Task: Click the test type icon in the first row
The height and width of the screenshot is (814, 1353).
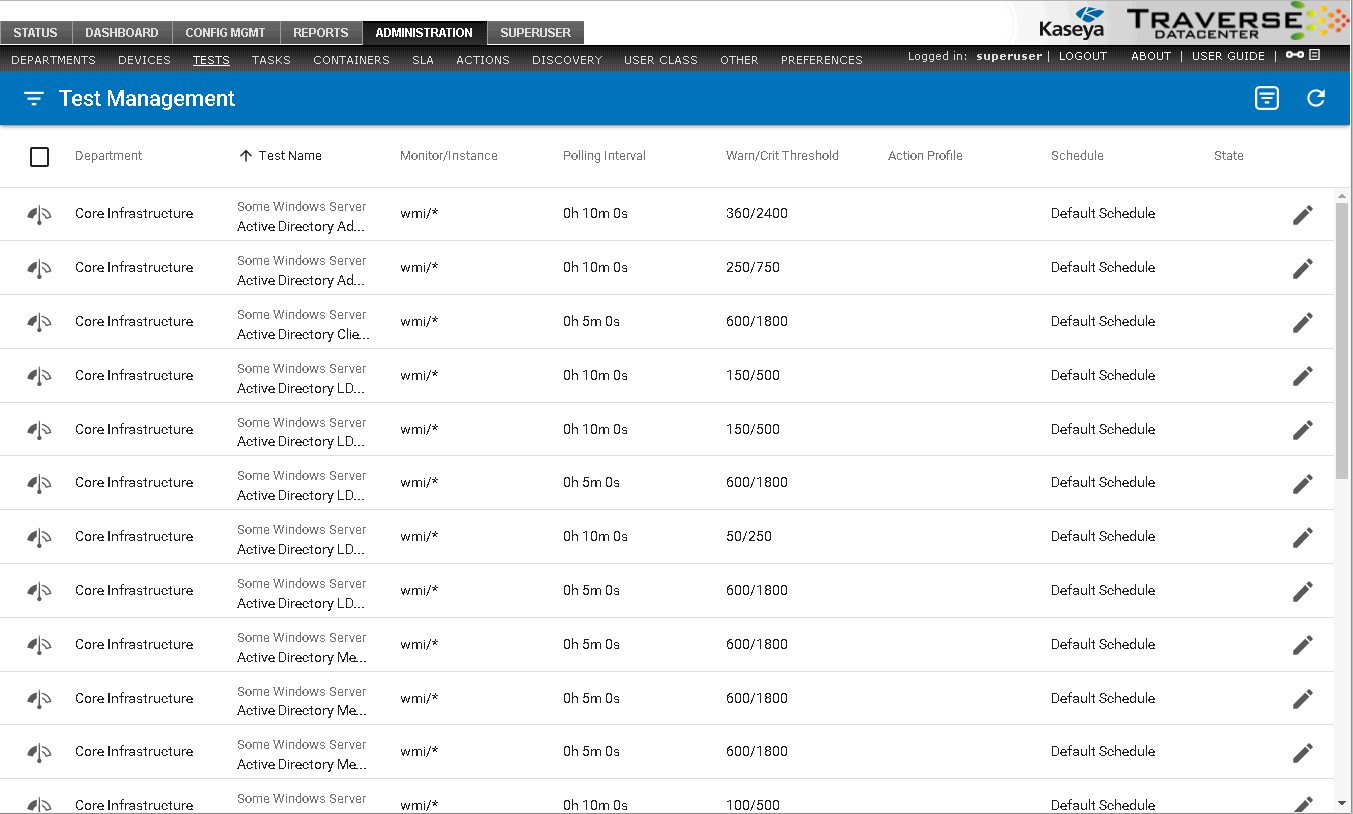Action: [x=39, y=214]
